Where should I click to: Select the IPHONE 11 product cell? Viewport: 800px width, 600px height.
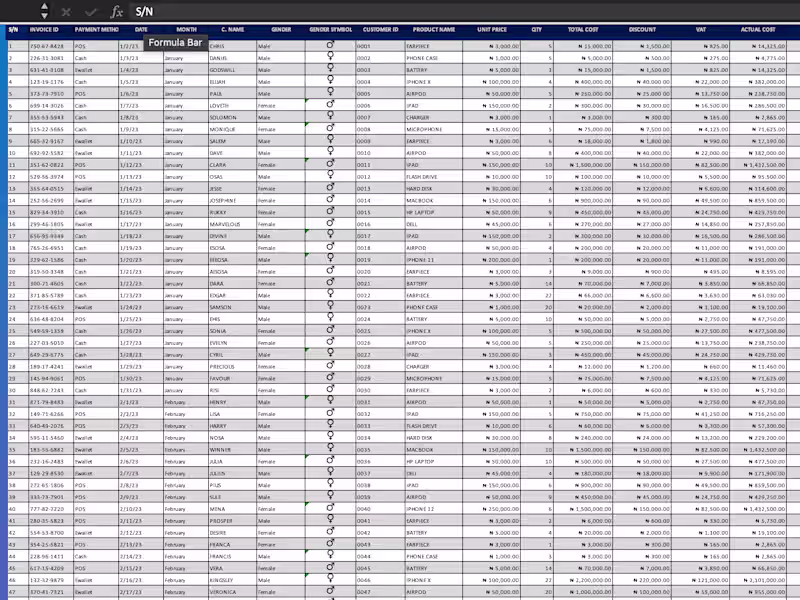[434, 260]
